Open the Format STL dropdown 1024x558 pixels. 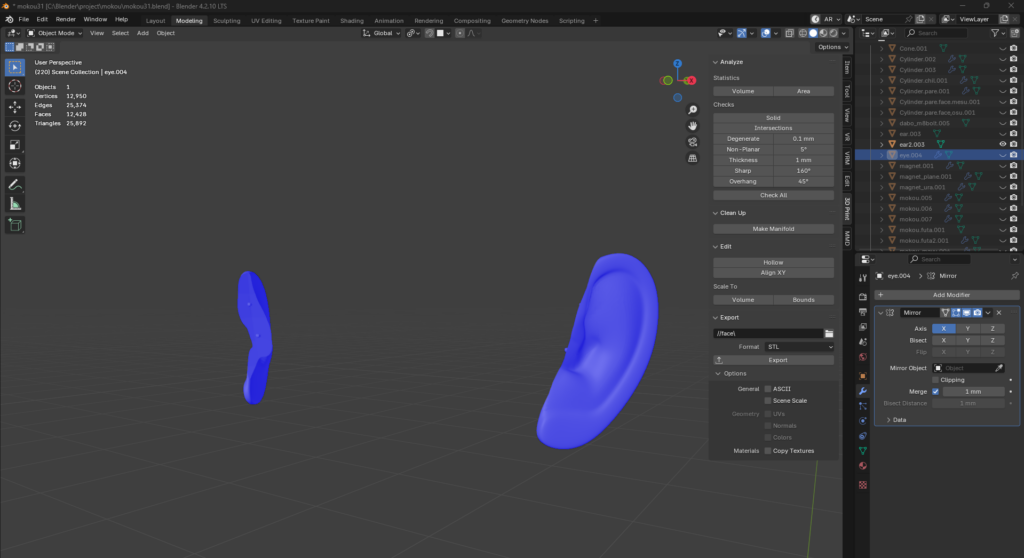click(x=800, y=347)
